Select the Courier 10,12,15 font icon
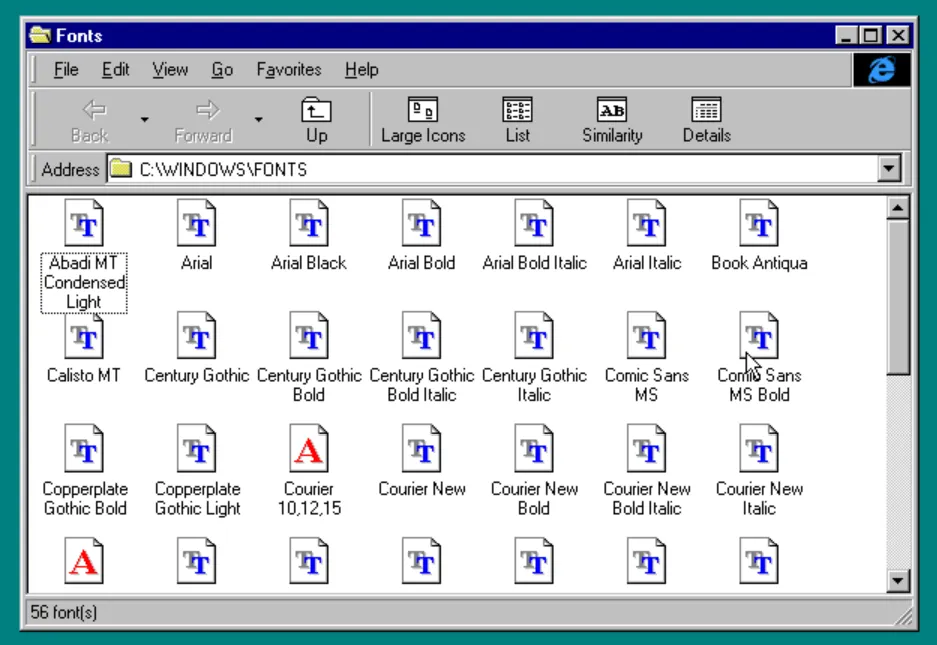The height and width of the screenshot is (645, 937). [308, 449]
